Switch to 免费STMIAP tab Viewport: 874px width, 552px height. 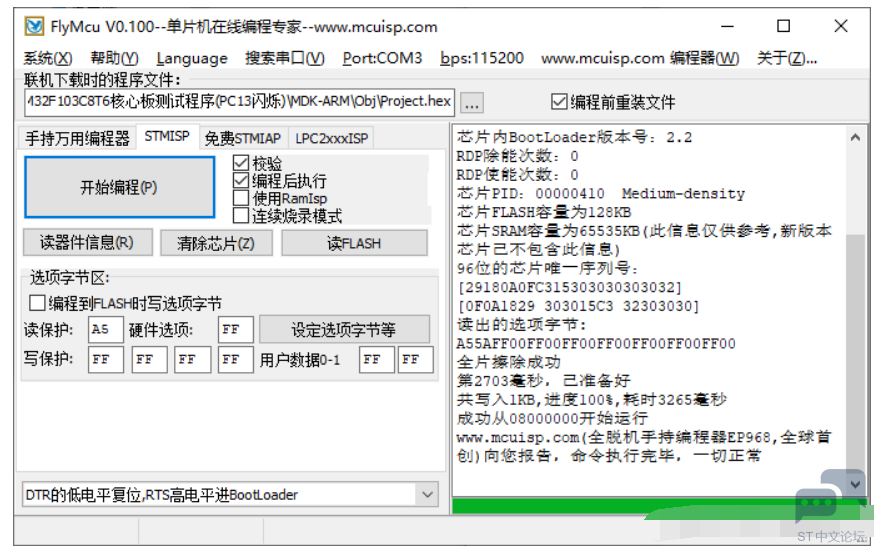coord(242,138)
